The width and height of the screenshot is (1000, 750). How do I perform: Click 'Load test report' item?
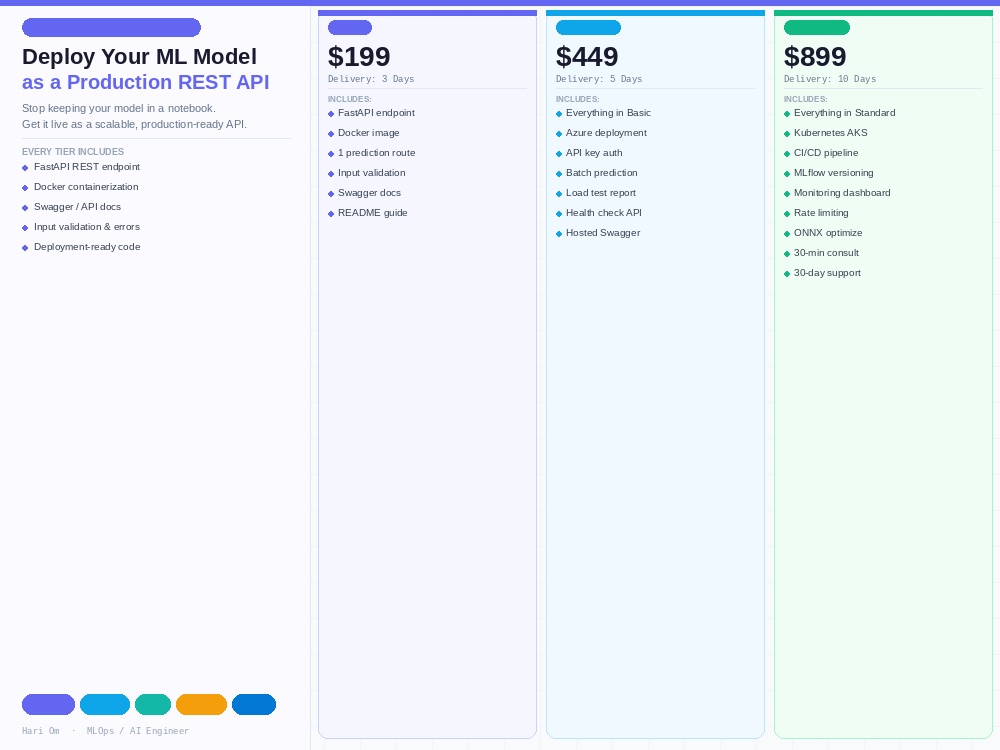[x=601, y=193]
